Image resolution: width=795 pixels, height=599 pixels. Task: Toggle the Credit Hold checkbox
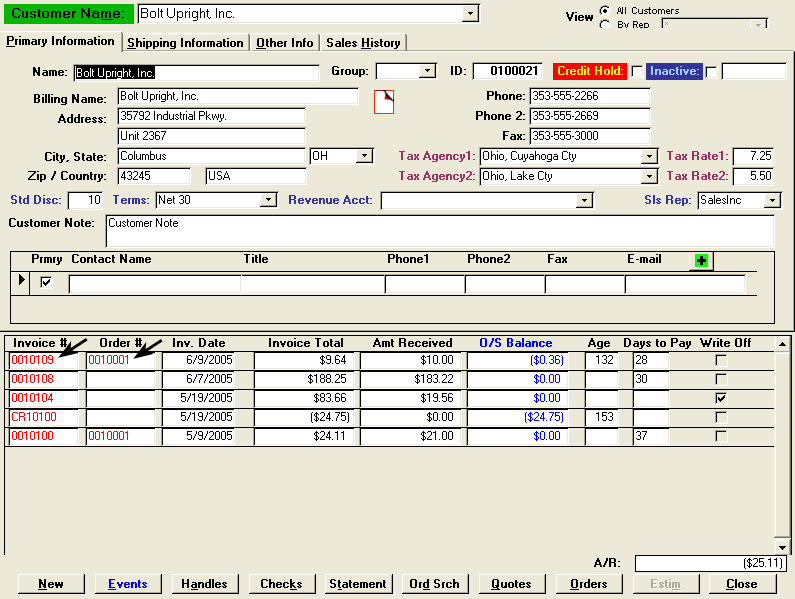[637, 71]
